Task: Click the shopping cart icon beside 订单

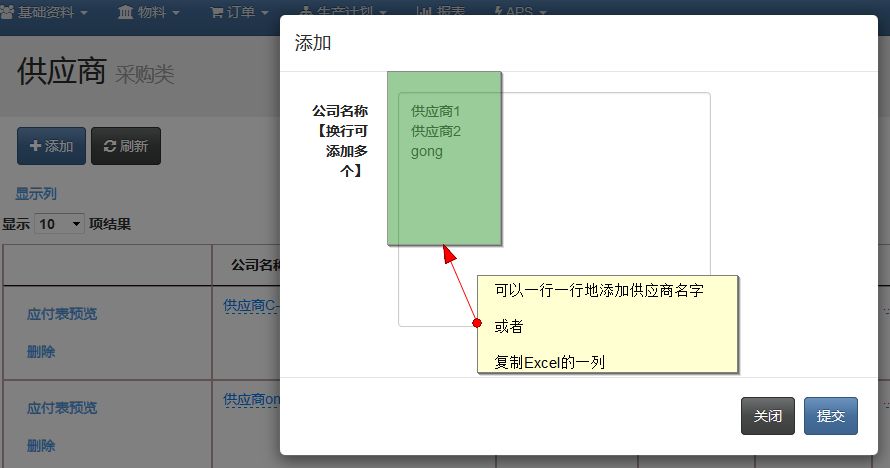Action: (217, 12)
